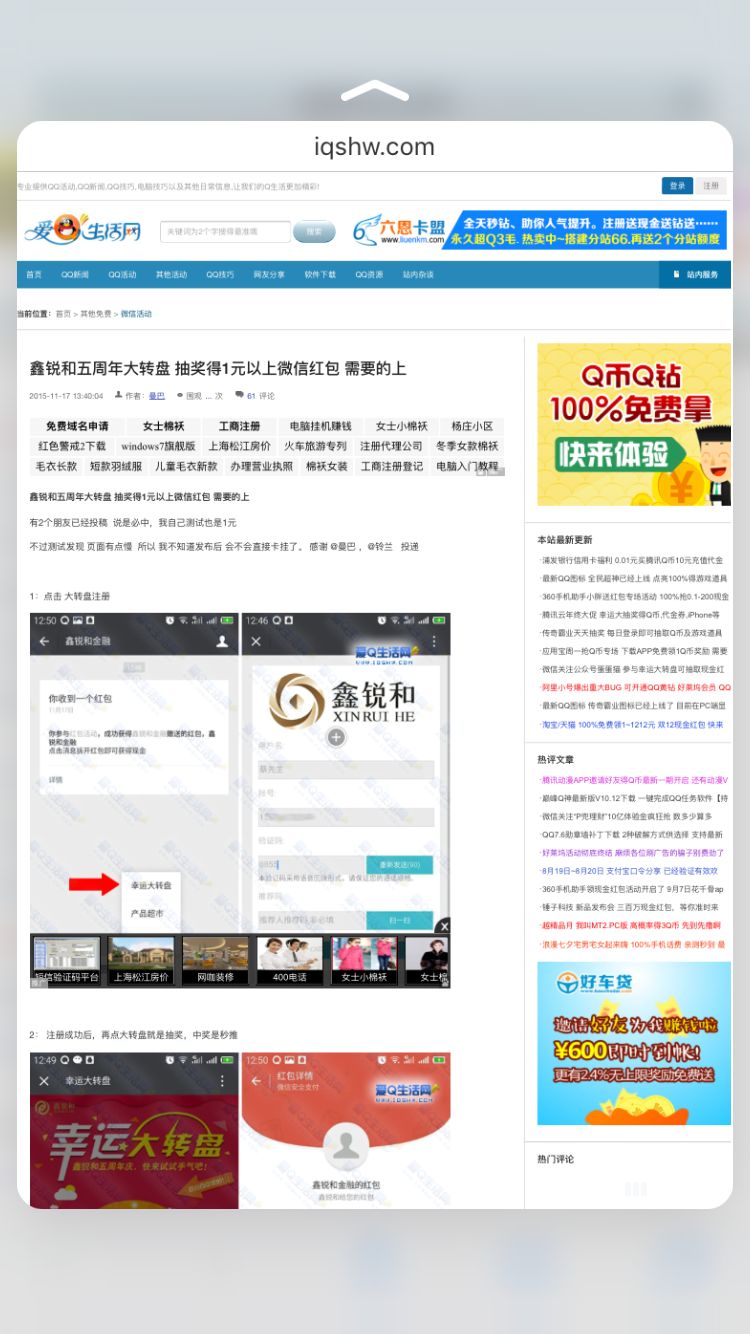Screen dimensions: 750x1334
Task: Open the 软件下载 navigation tab
Action: coord(320,274)
